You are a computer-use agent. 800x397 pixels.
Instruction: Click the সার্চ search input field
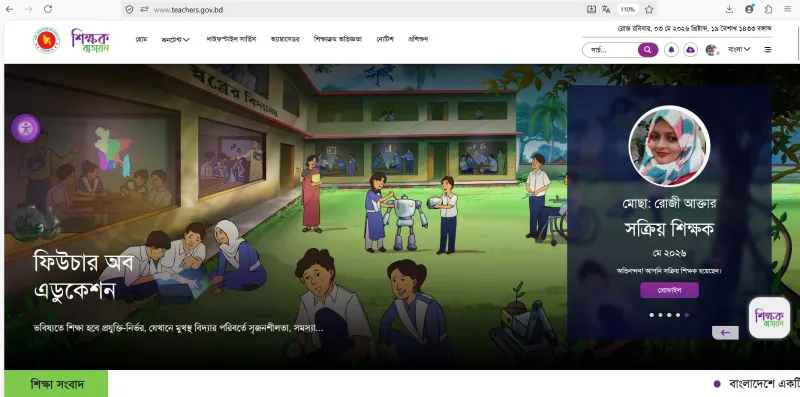(x=610, y=49)
